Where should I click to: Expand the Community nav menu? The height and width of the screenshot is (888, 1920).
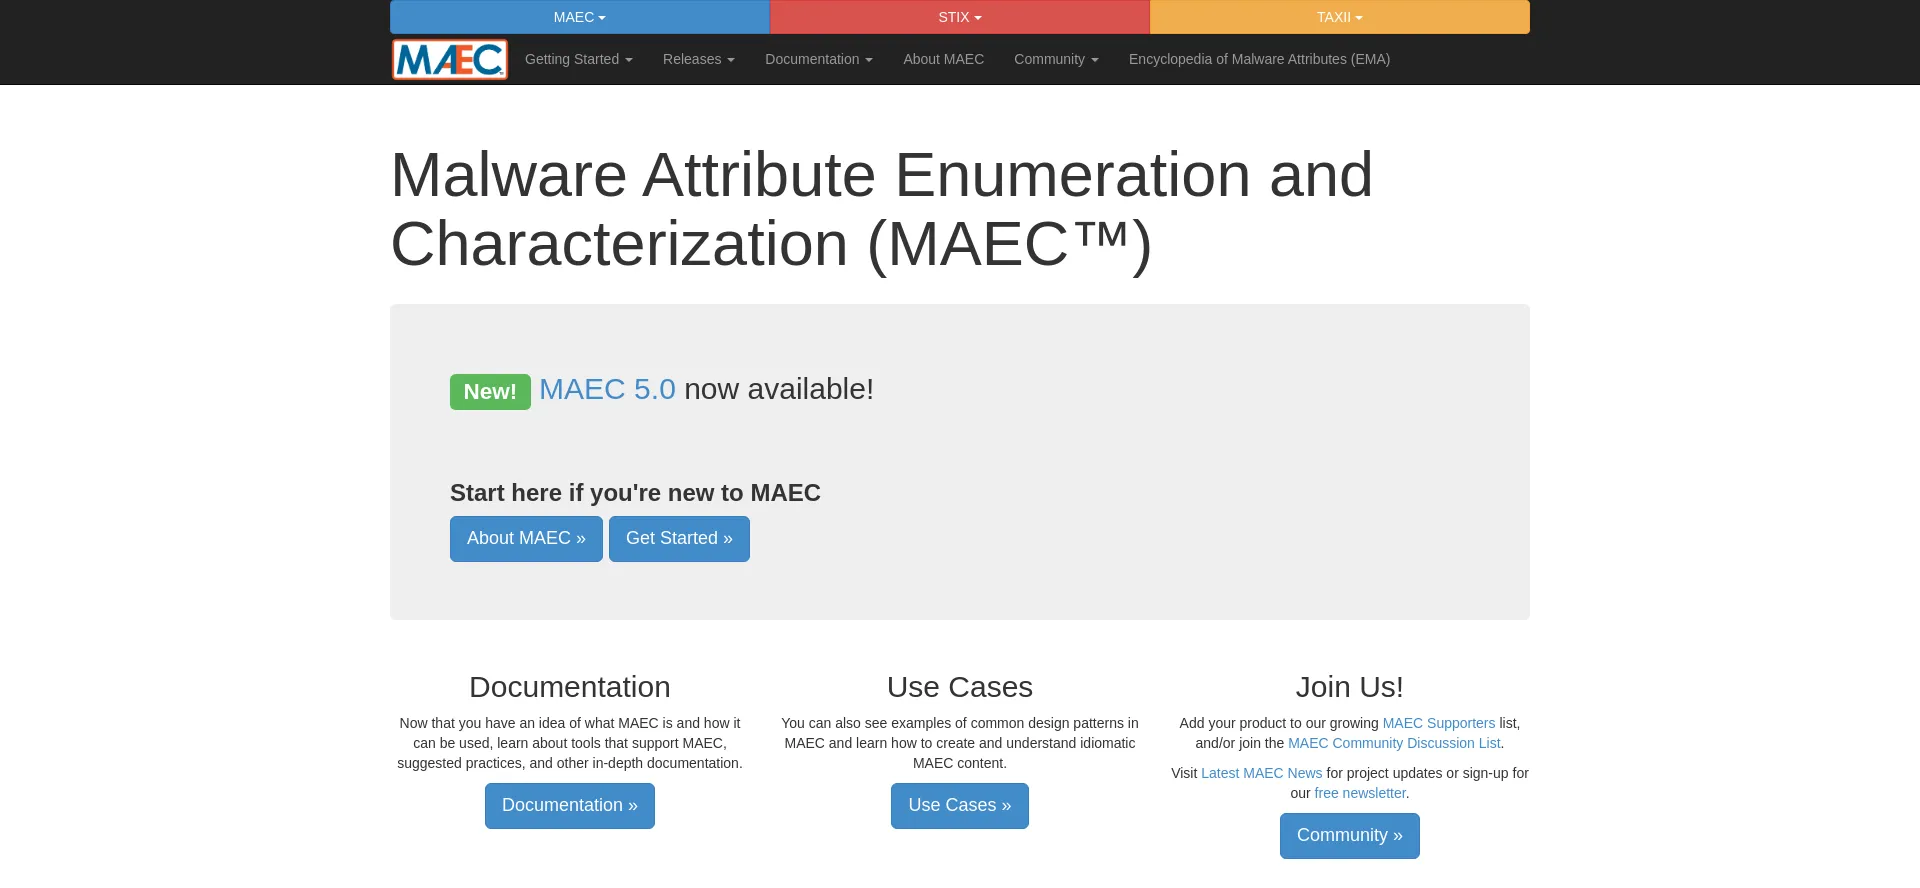click(x=1056, y=59)
